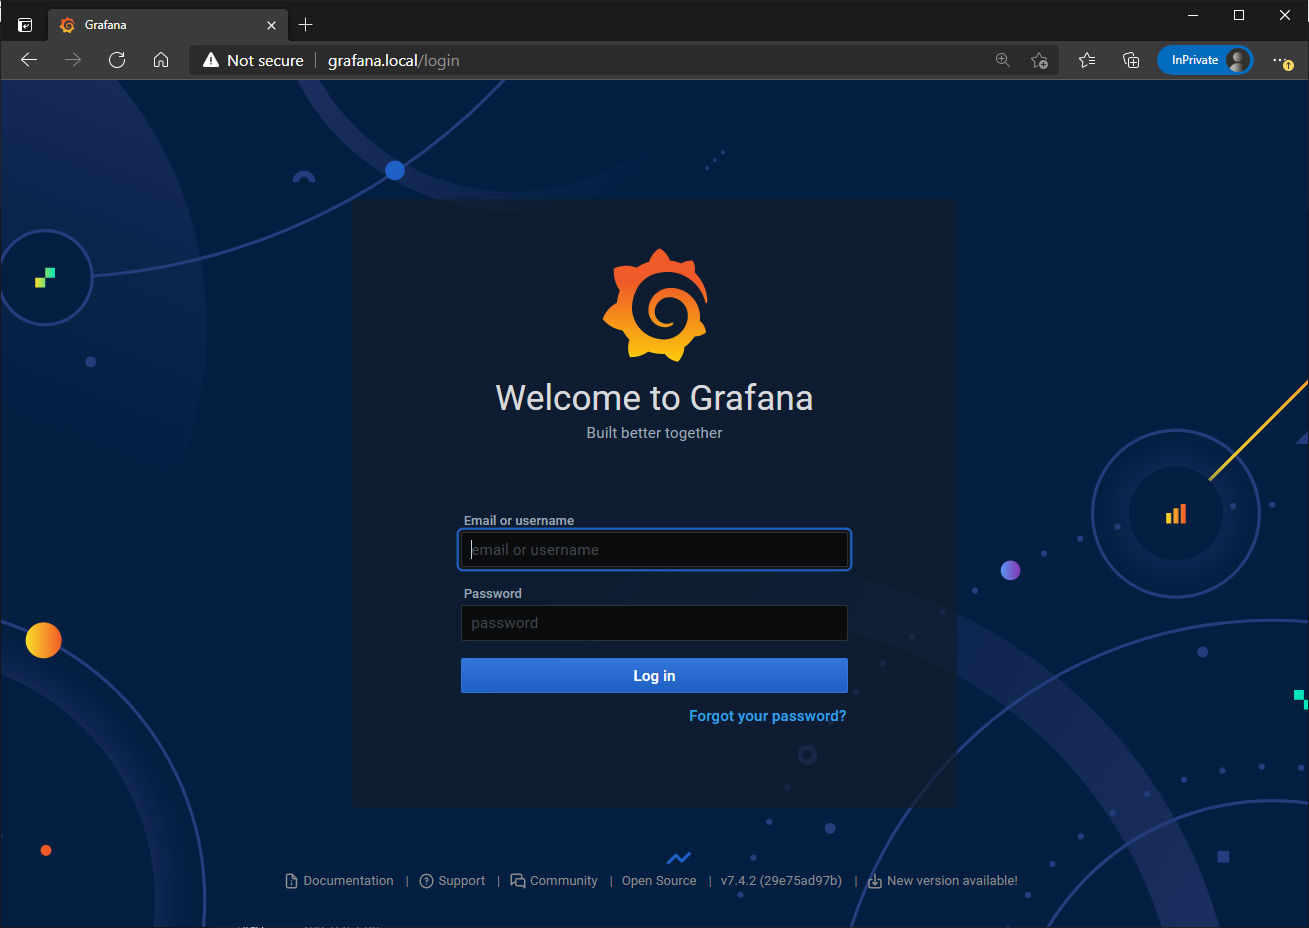
Task: Click the Built better together tagline
Action: (655, 433)
